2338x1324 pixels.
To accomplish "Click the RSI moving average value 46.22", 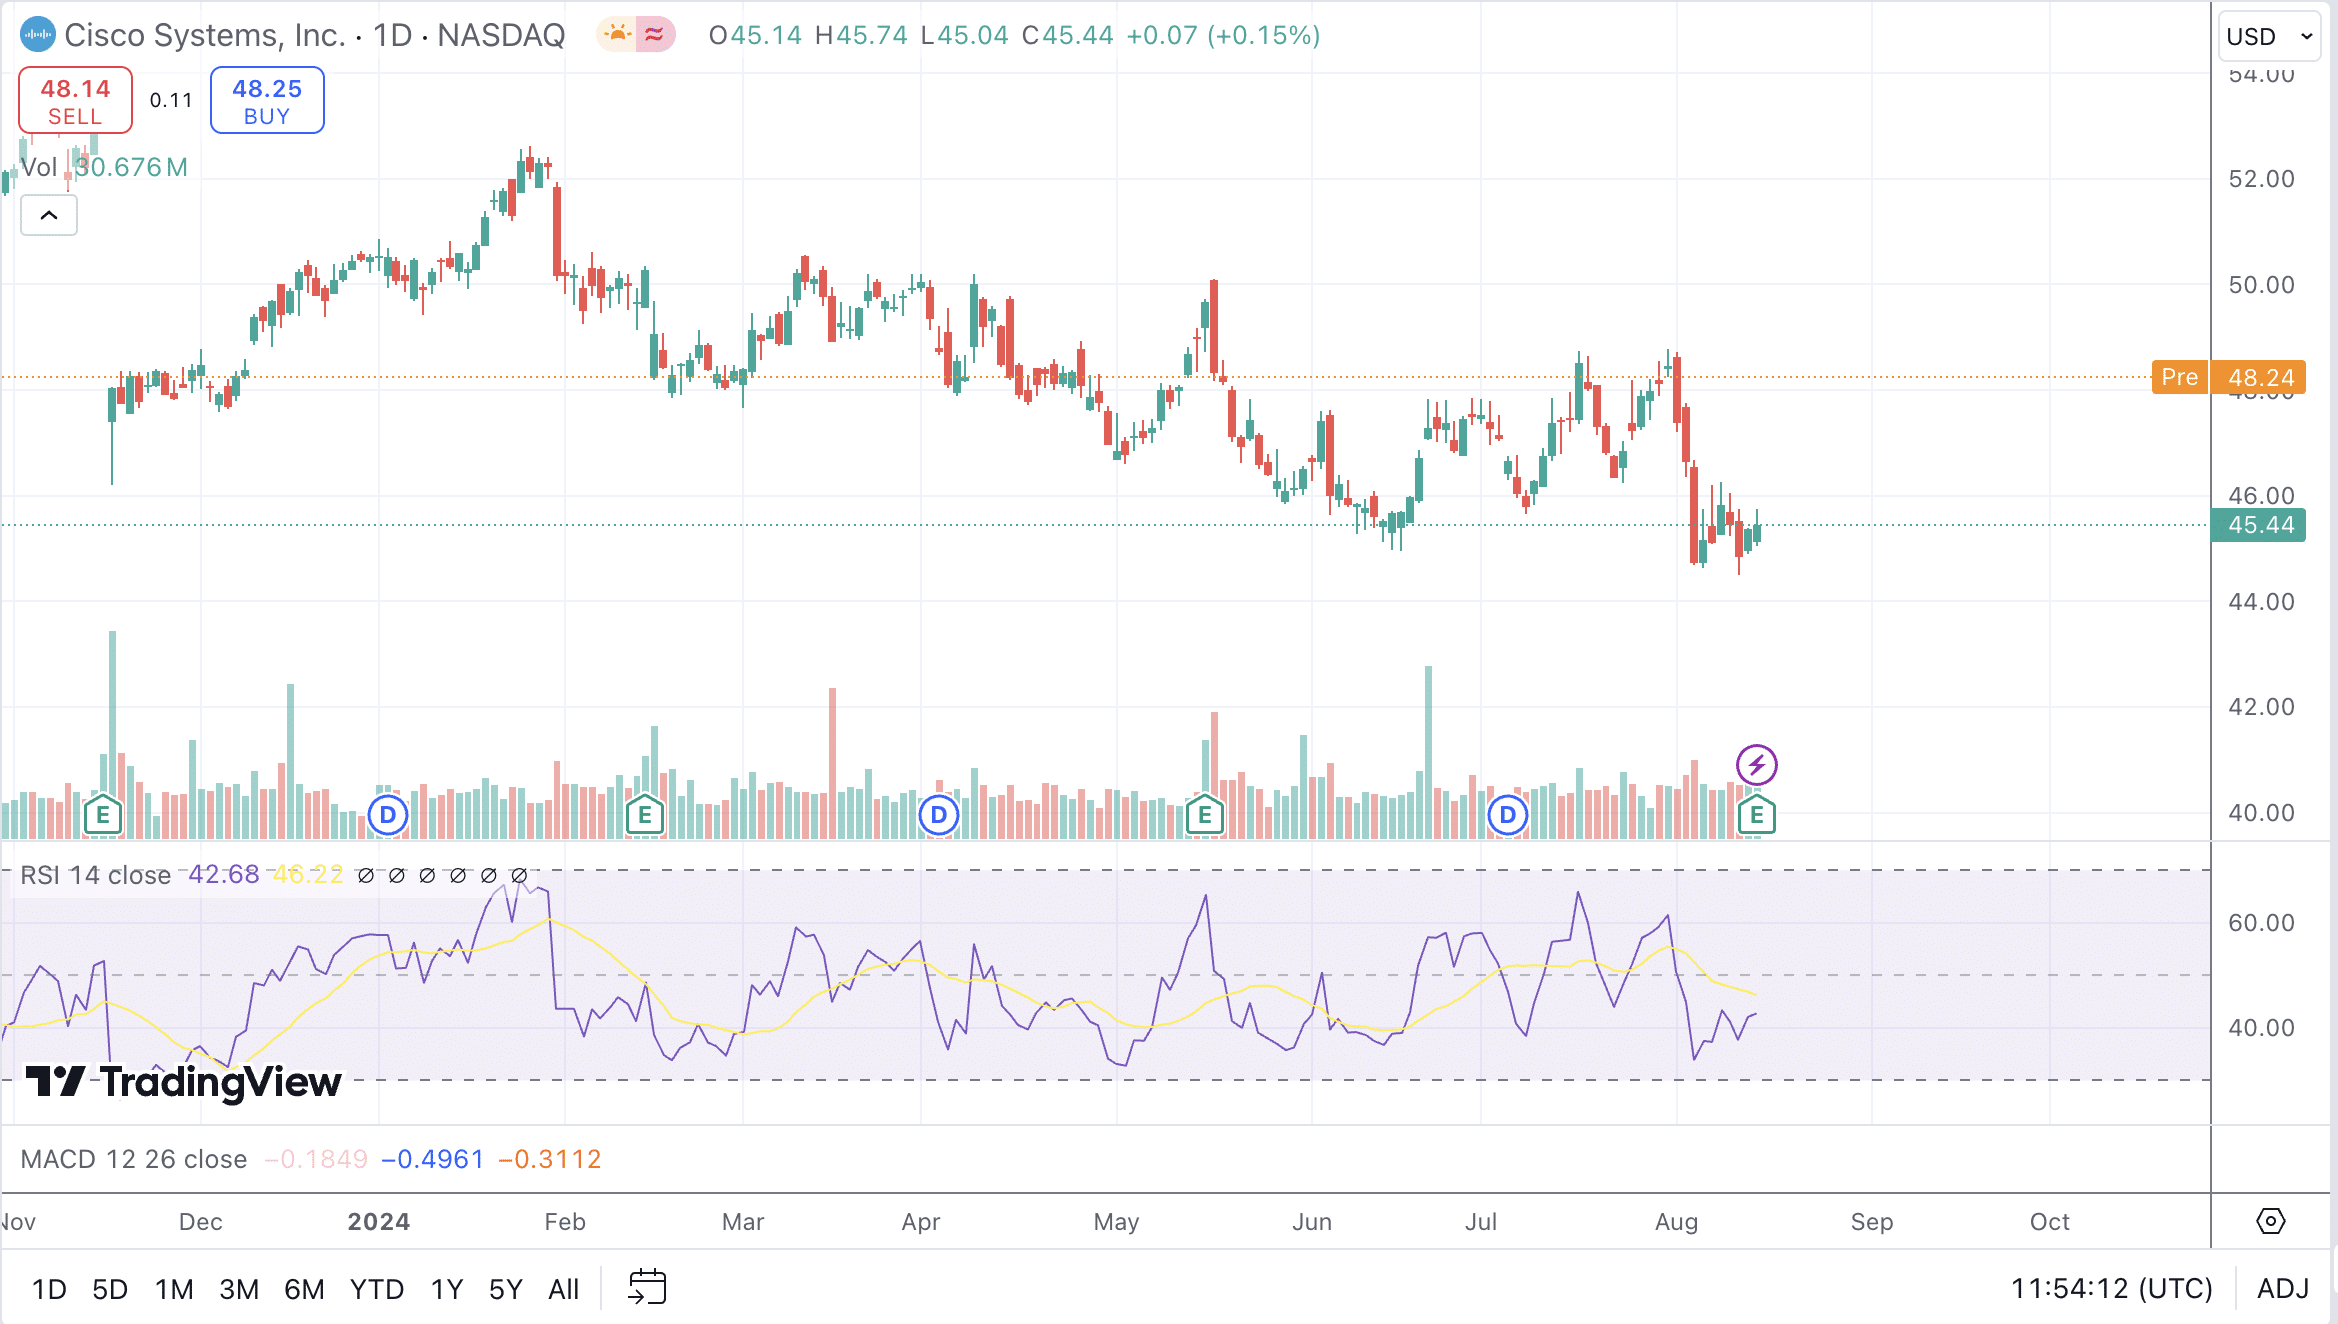I will 308,875.
